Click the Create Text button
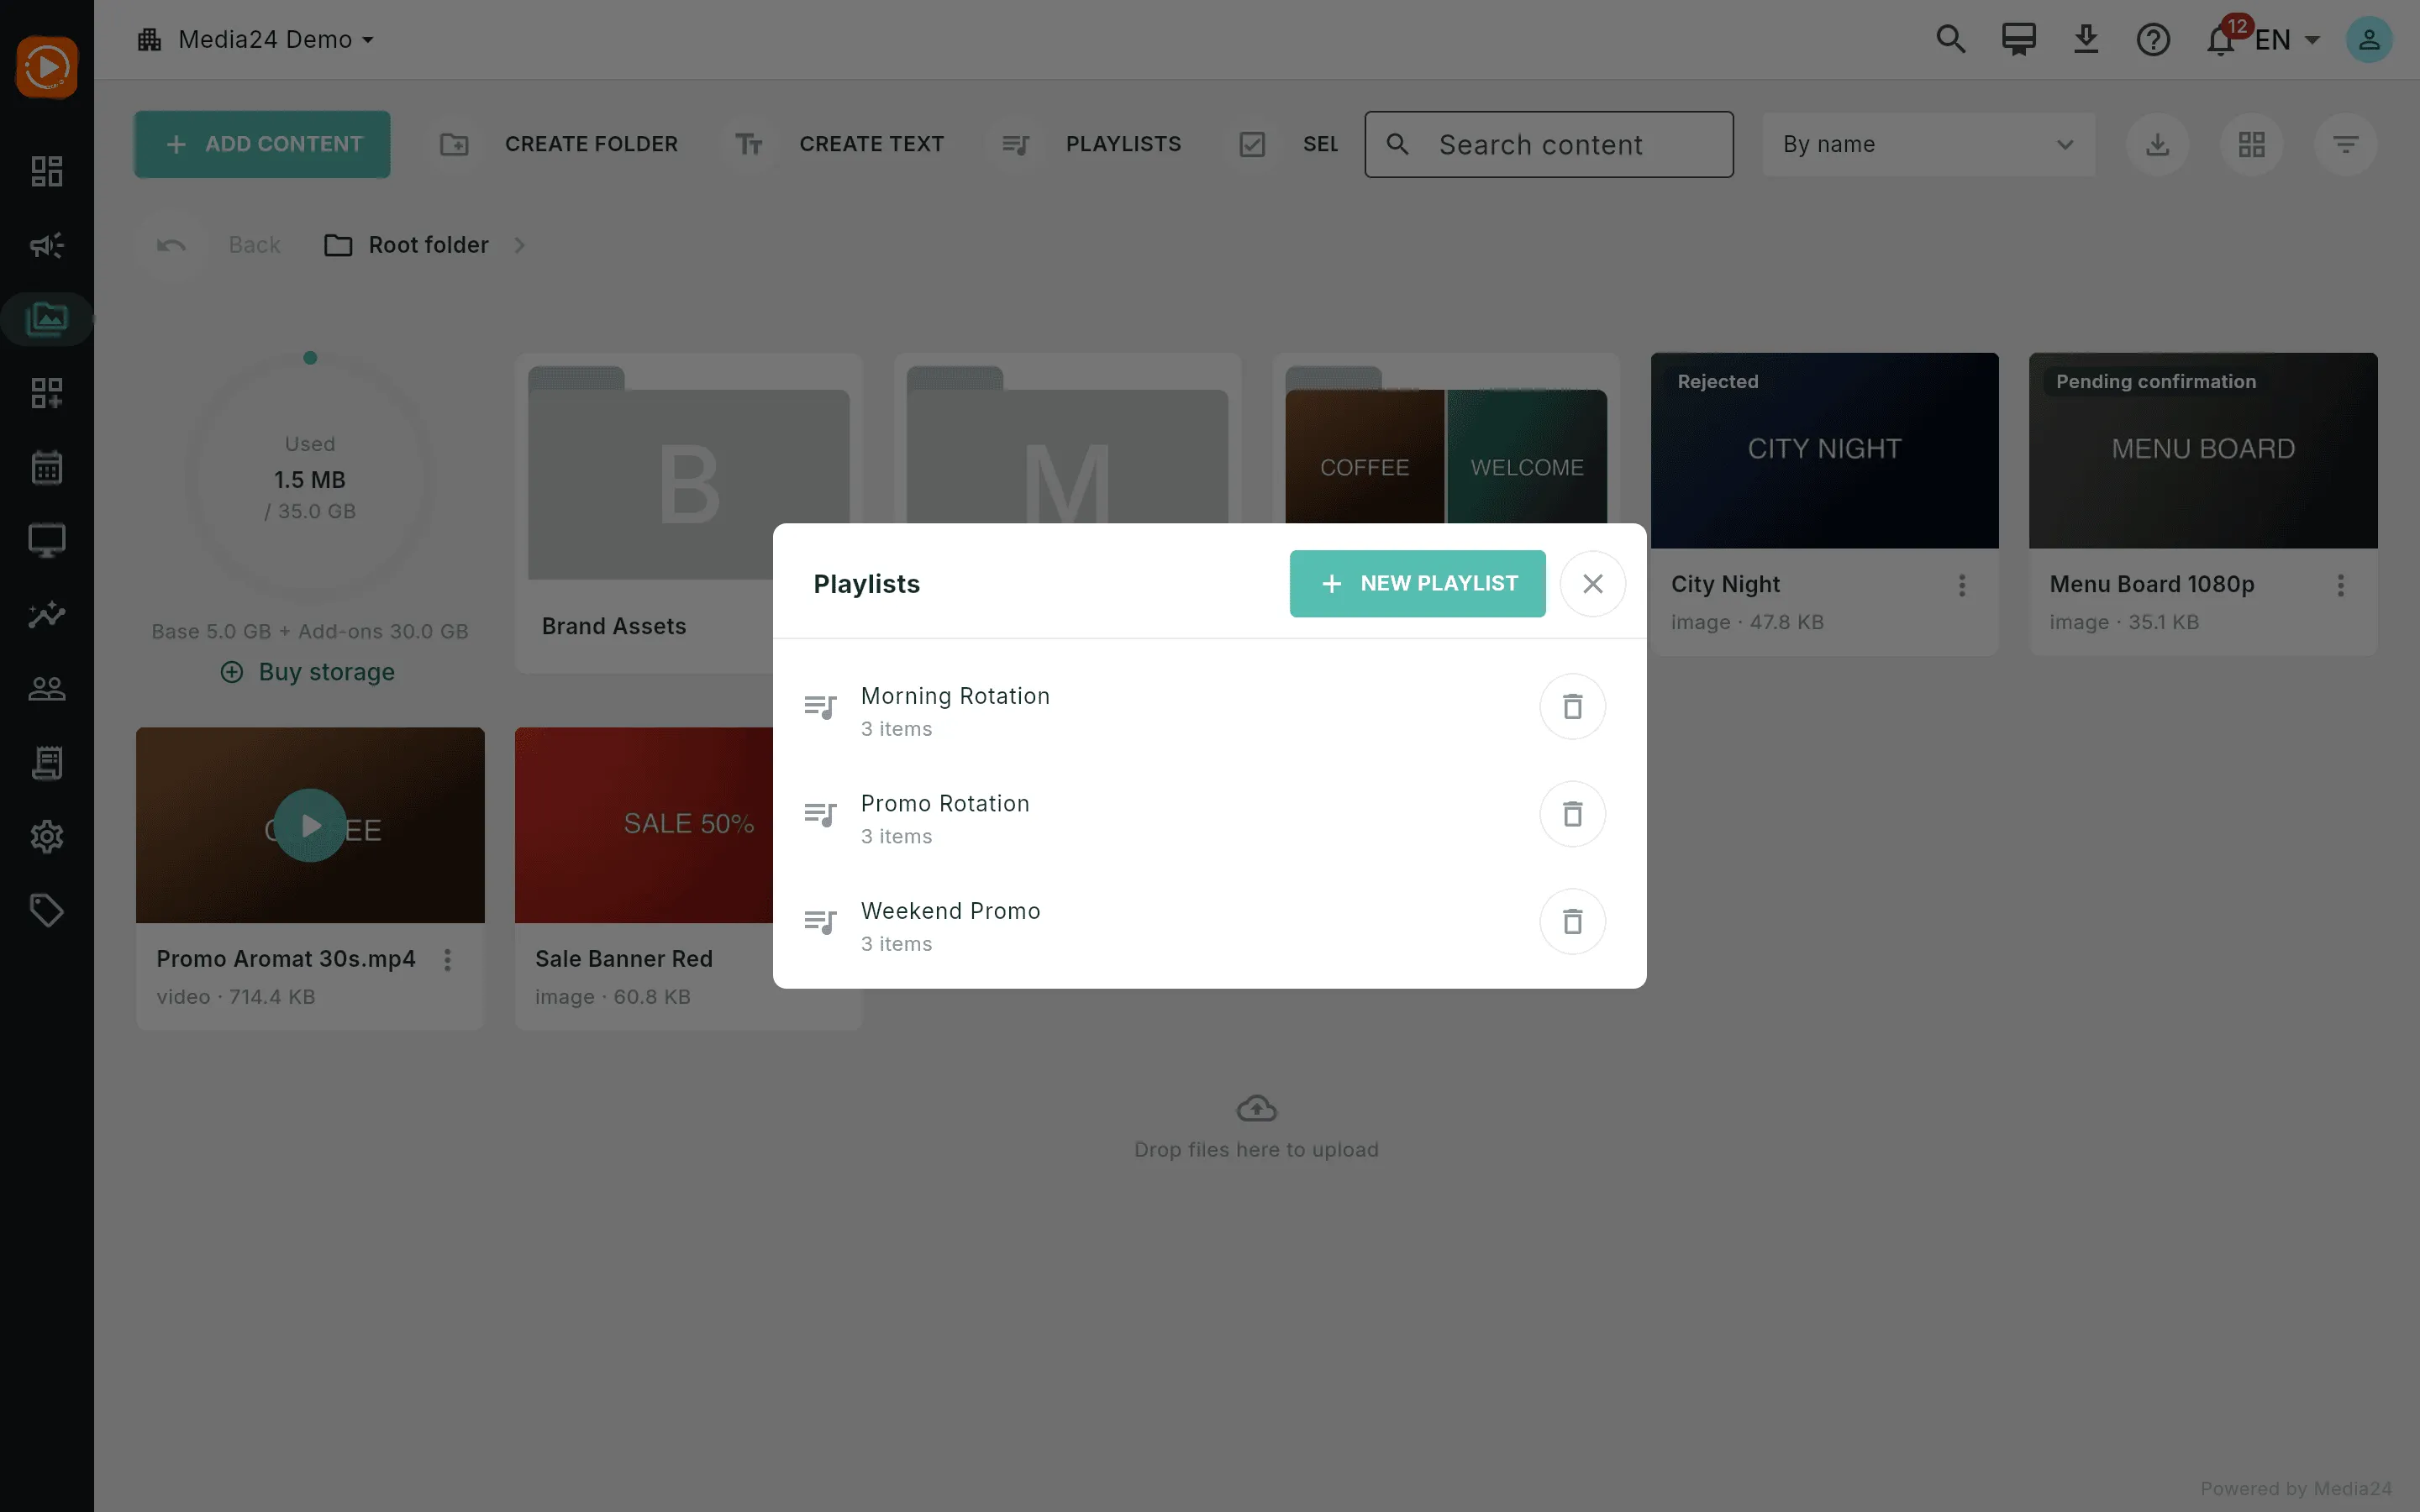 click(x=839, y=144)
